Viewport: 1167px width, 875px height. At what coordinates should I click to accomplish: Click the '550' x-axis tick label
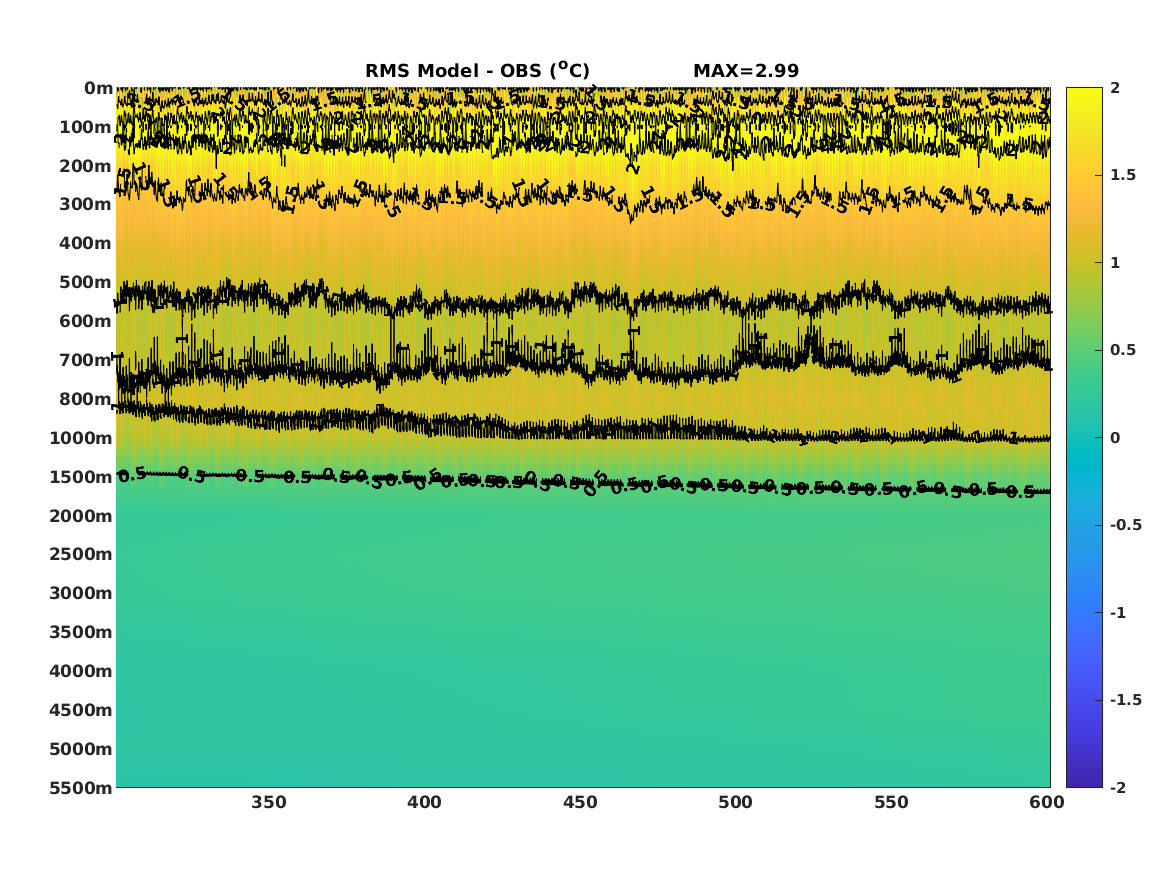coord(891,803)
